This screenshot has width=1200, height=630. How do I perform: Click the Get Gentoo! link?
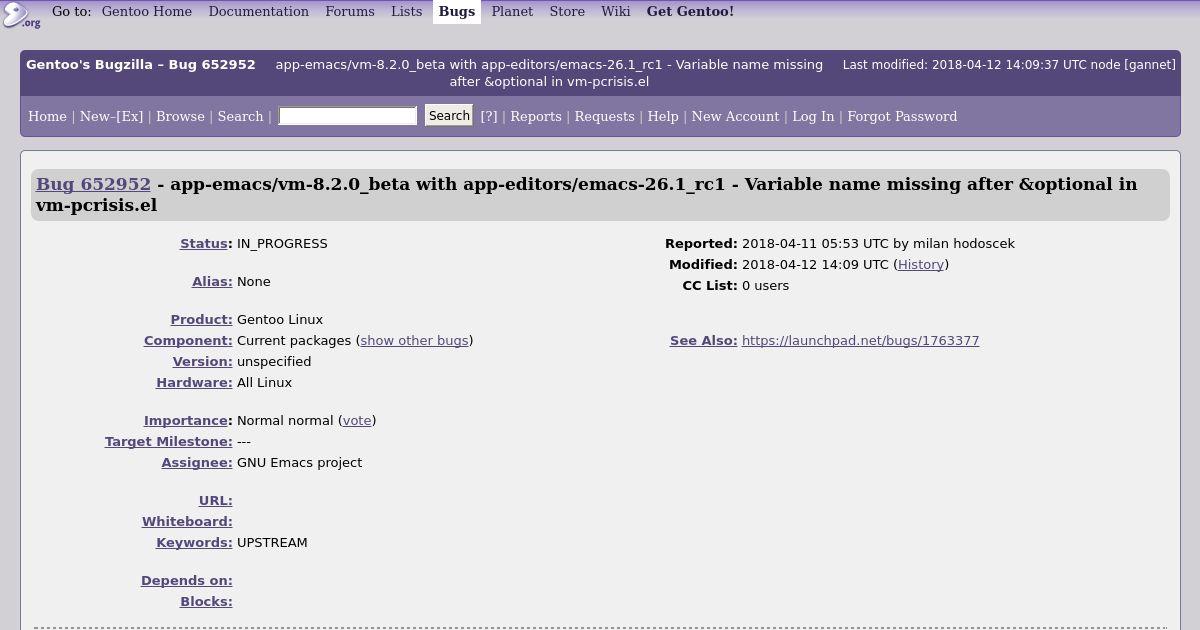[x=690, y=12]
